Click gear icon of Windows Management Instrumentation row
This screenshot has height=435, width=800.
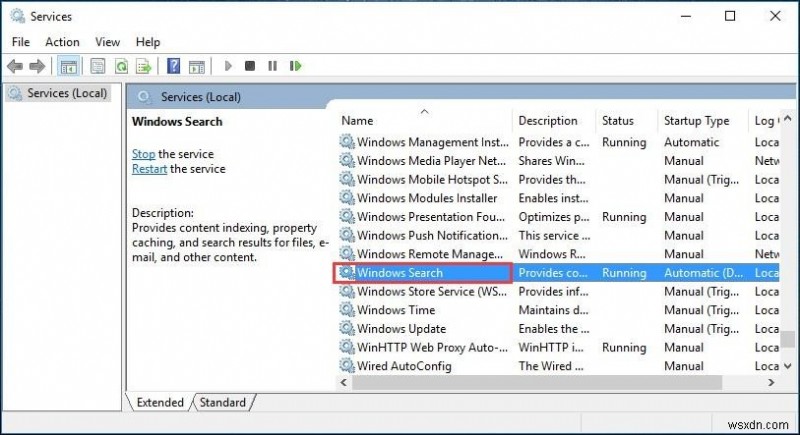pyautogui.click(x=347, y=141)
